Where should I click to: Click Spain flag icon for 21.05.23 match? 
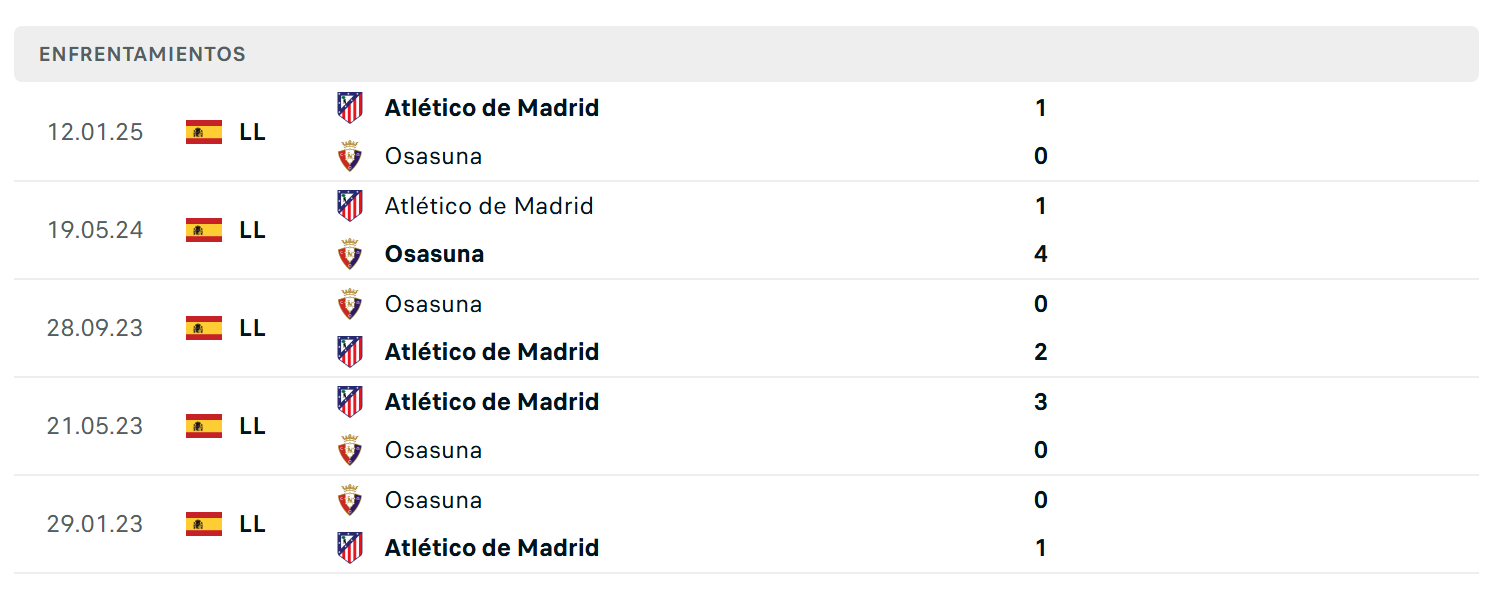(204, 426)
